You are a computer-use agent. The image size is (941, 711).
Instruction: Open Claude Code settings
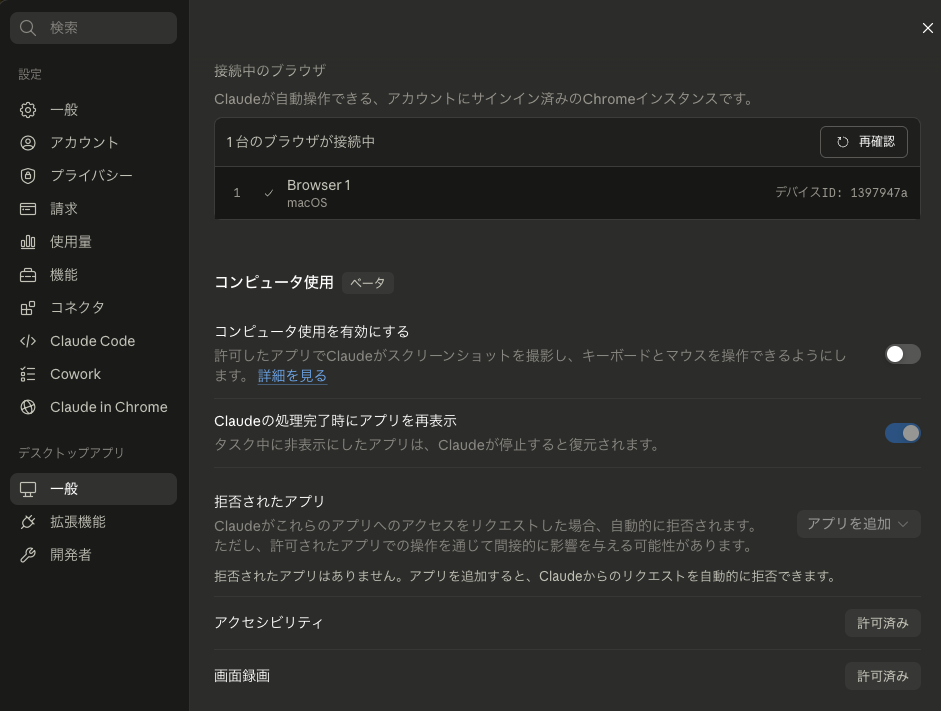pos(93,341)
